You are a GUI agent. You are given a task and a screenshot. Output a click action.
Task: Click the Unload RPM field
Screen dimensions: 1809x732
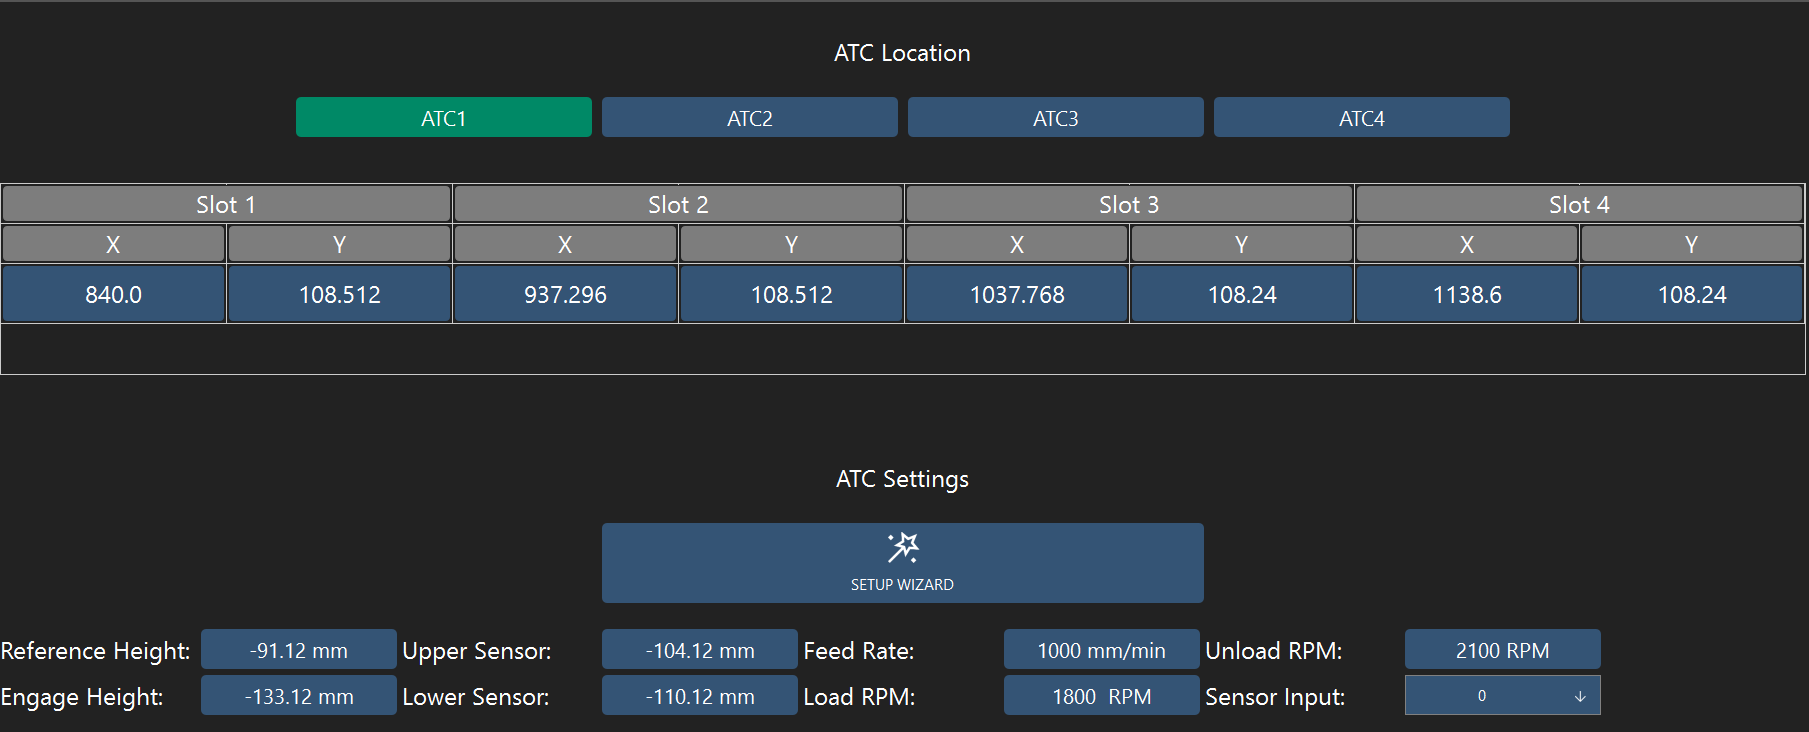(x=1502, y=650)
